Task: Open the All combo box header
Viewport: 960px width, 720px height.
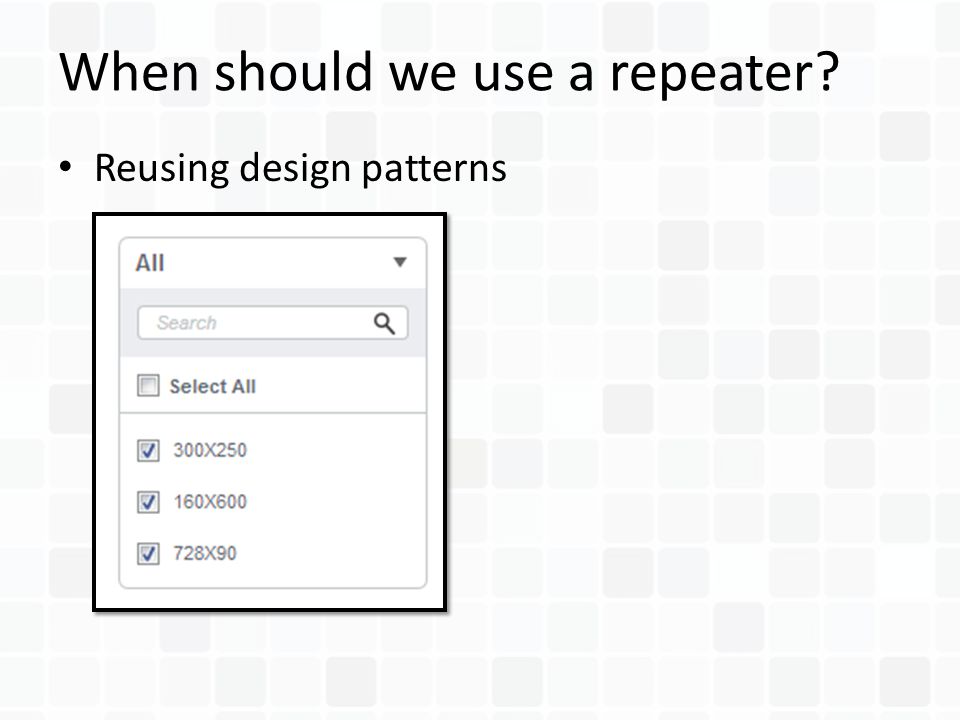Action: (272, 263)
